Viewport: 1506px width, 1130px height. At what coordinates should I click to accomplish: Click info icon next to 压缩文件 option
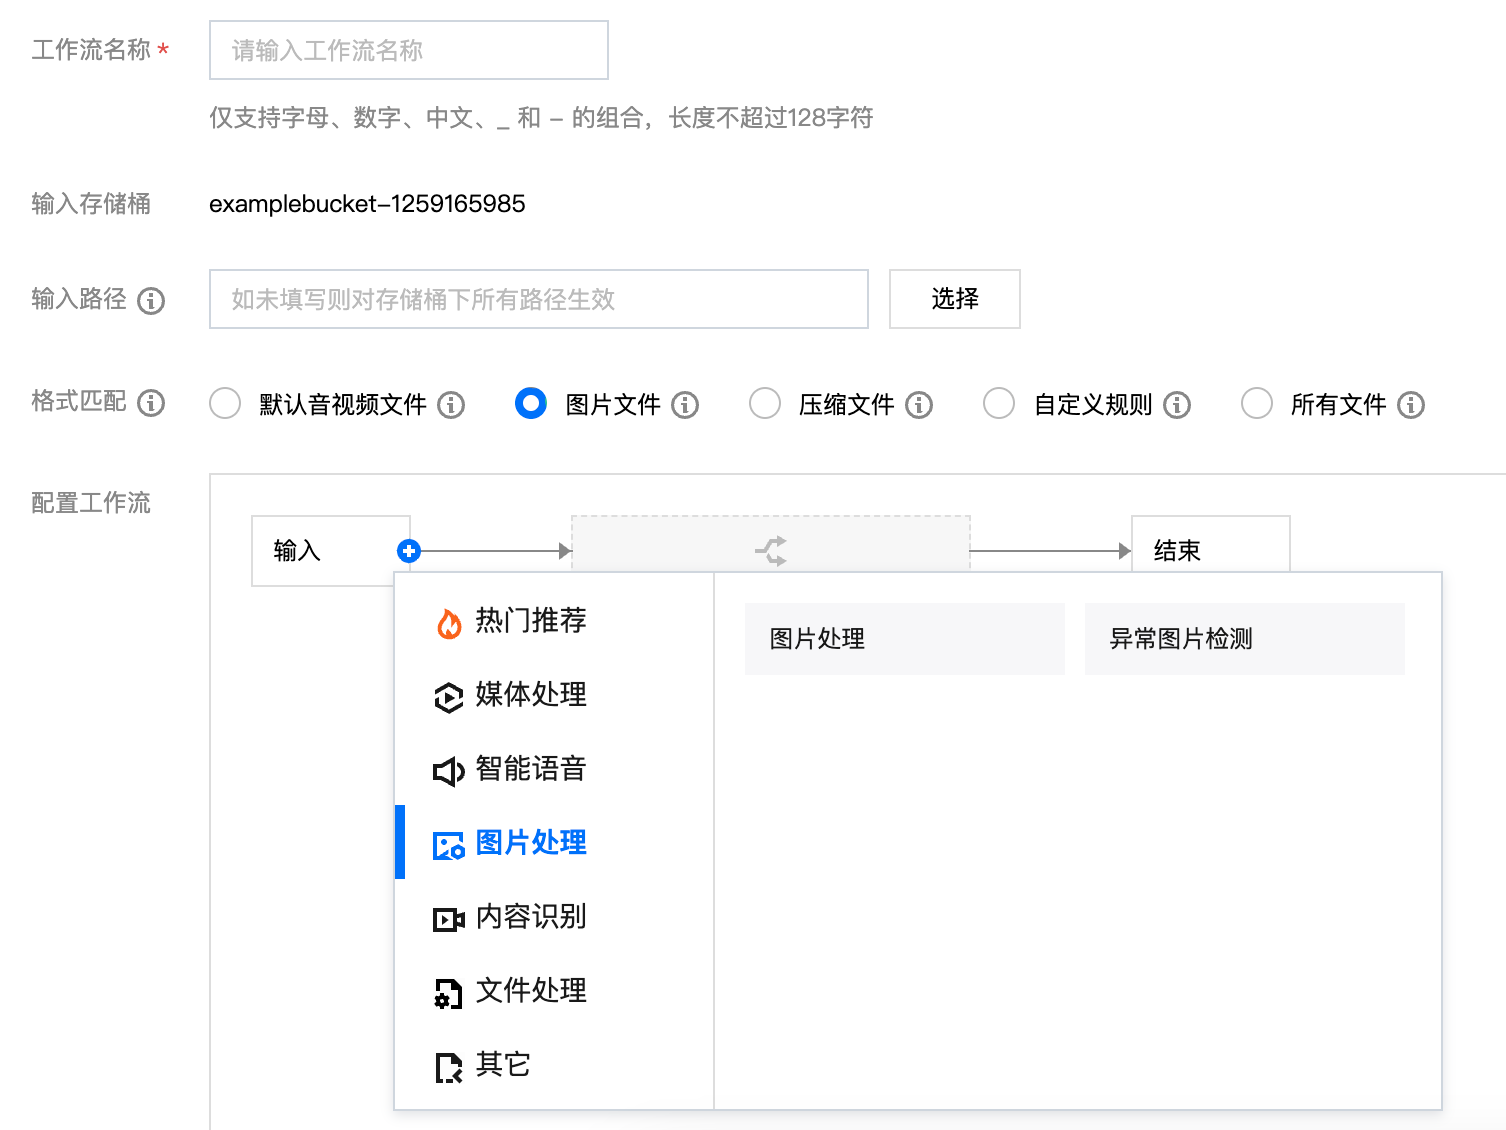(x=919, y=405)
